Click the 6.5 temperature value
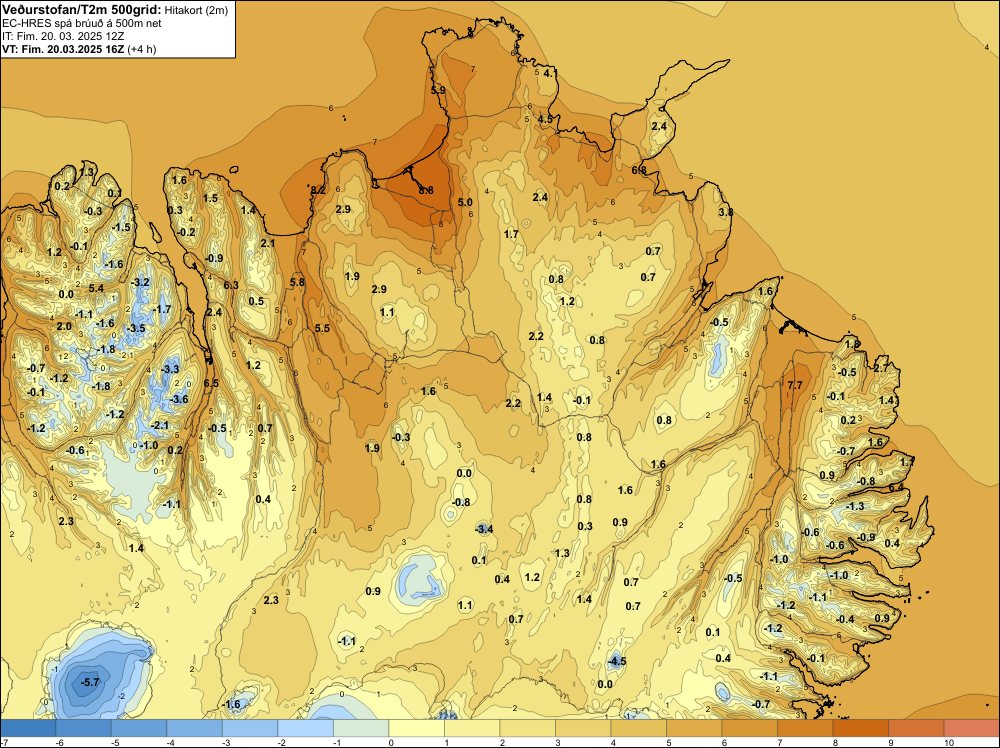 coord(211,383)
